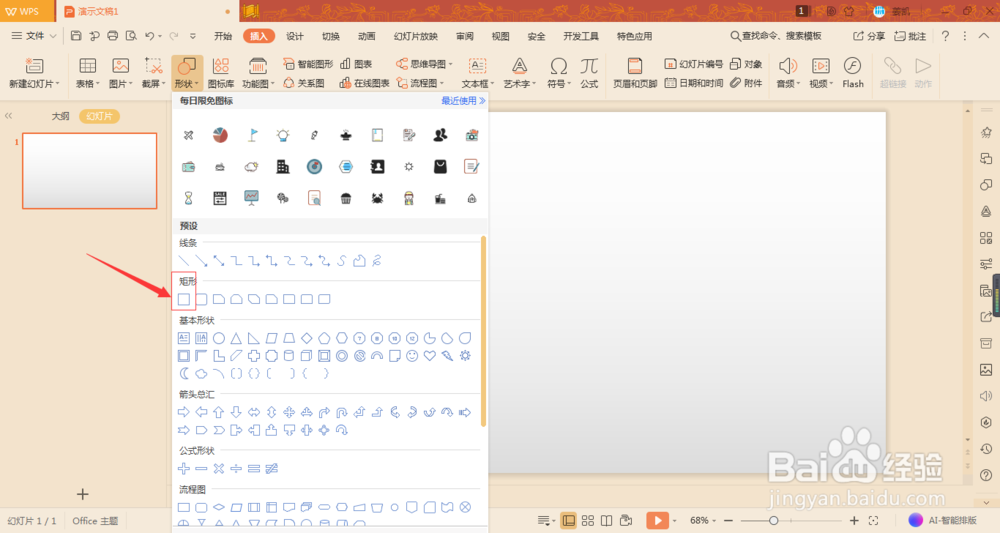Click the Save icon in quick access
This screenshot has width=1000, height=533.
[76, 36]
